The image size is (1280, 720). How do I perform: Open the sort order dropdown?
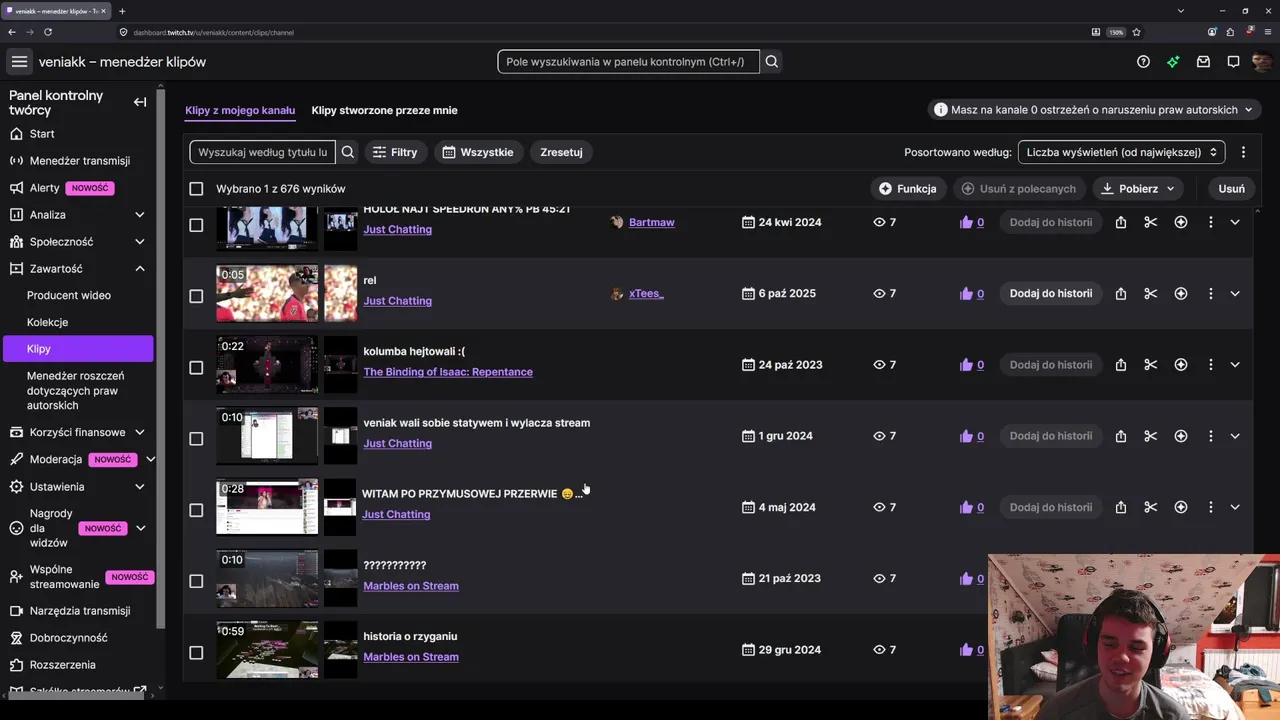click(1122, 152)
